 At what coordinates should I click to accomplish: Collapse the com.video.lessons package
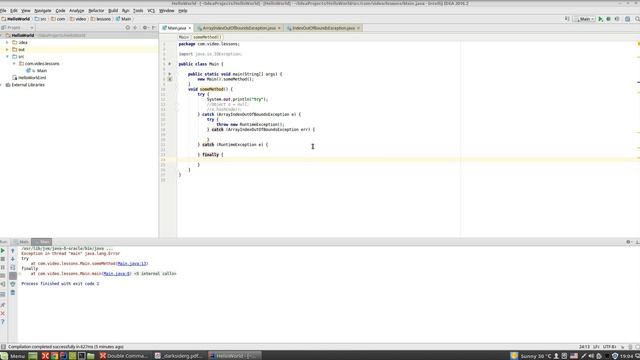(x=14, y=64)
